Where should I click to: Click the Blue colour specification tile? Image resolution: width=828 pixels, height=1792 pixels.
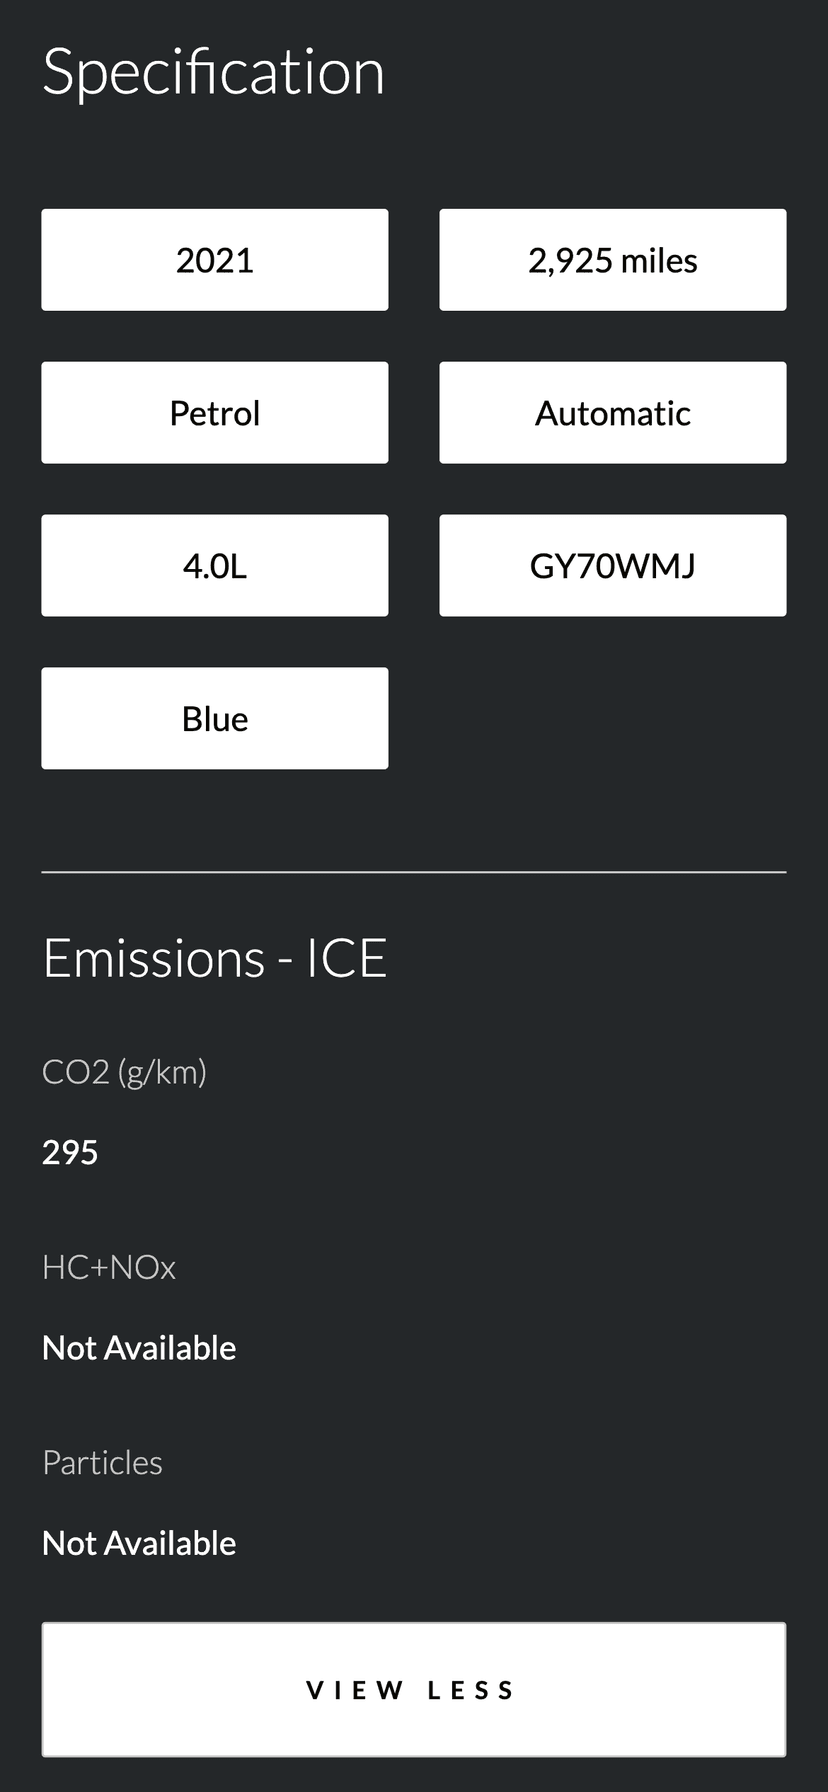click(214, 717)
